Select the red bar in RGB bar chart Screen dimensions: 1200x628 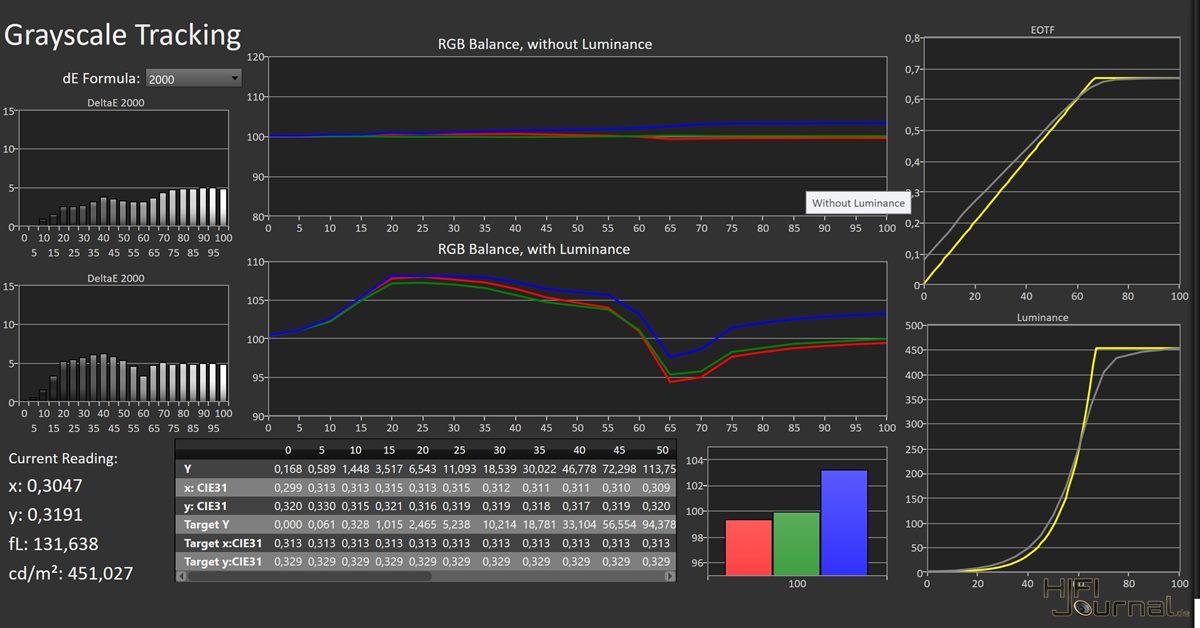point(748,547)
